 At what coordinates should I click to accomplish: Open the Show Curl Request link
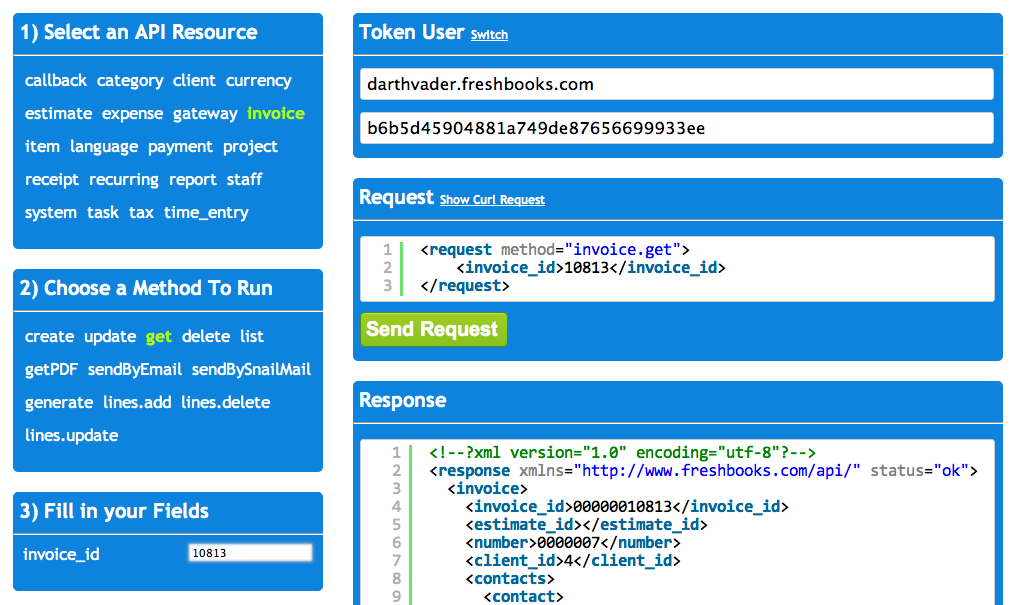pyautogui.click(x=492, y=200)
